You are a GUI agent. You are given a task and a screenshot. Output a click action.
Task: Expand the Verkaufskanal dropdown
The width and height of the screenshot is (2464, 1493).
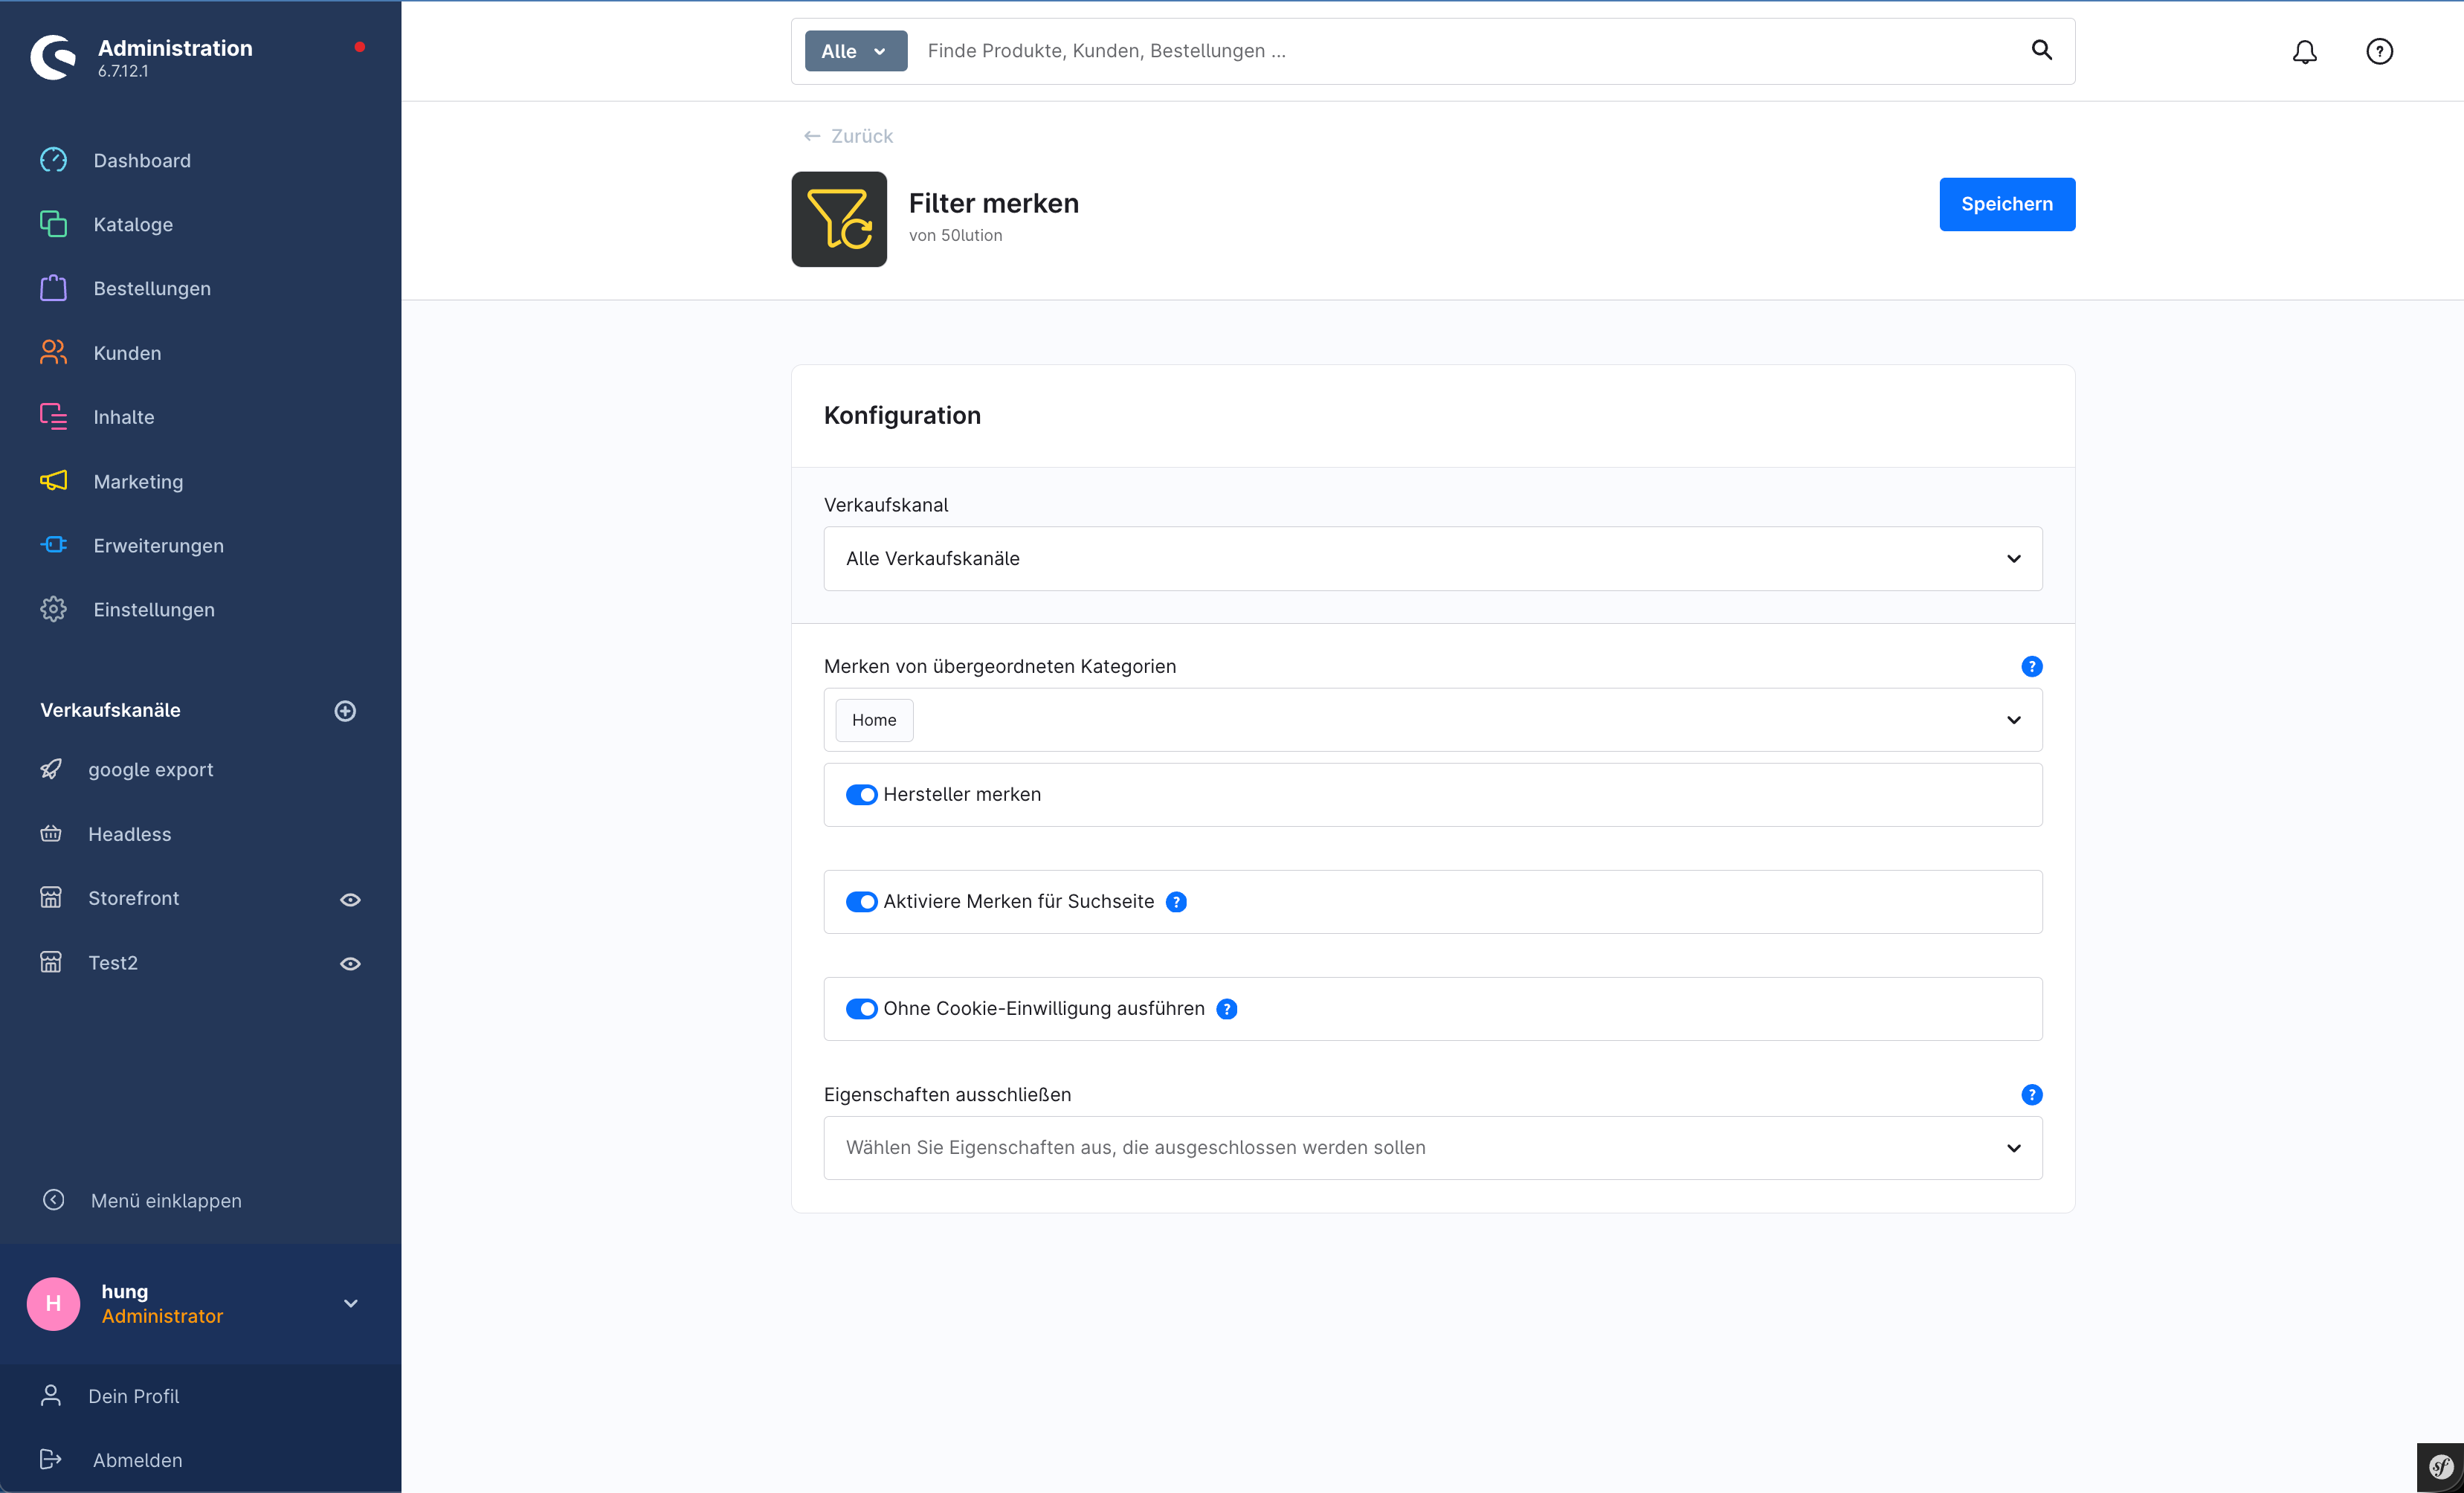pyautogui.click(x=1432, y=559)
